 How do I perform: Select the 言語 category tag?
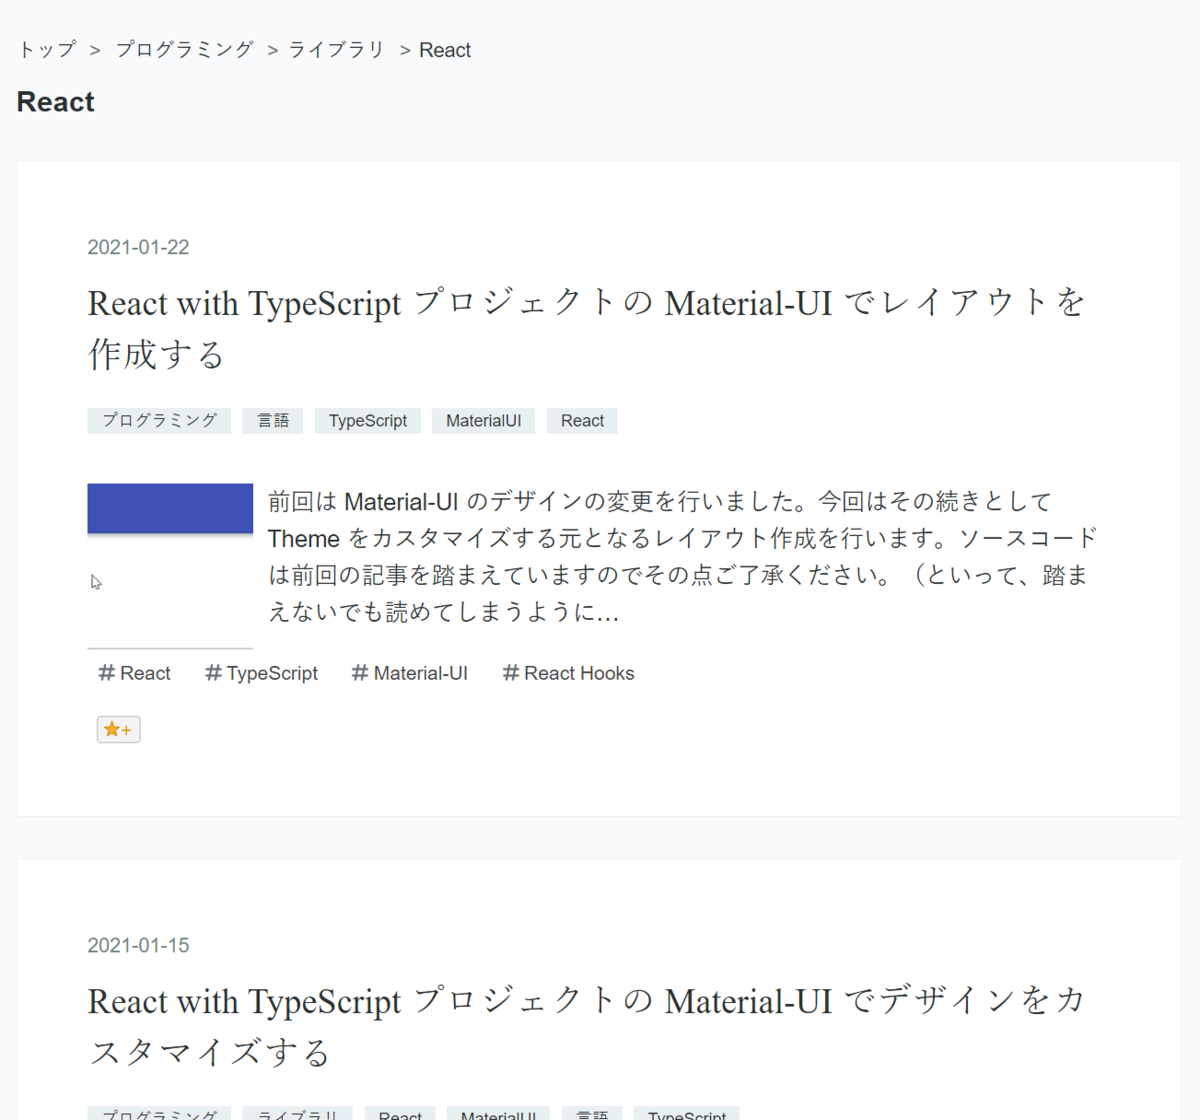(x=272, y=420)
